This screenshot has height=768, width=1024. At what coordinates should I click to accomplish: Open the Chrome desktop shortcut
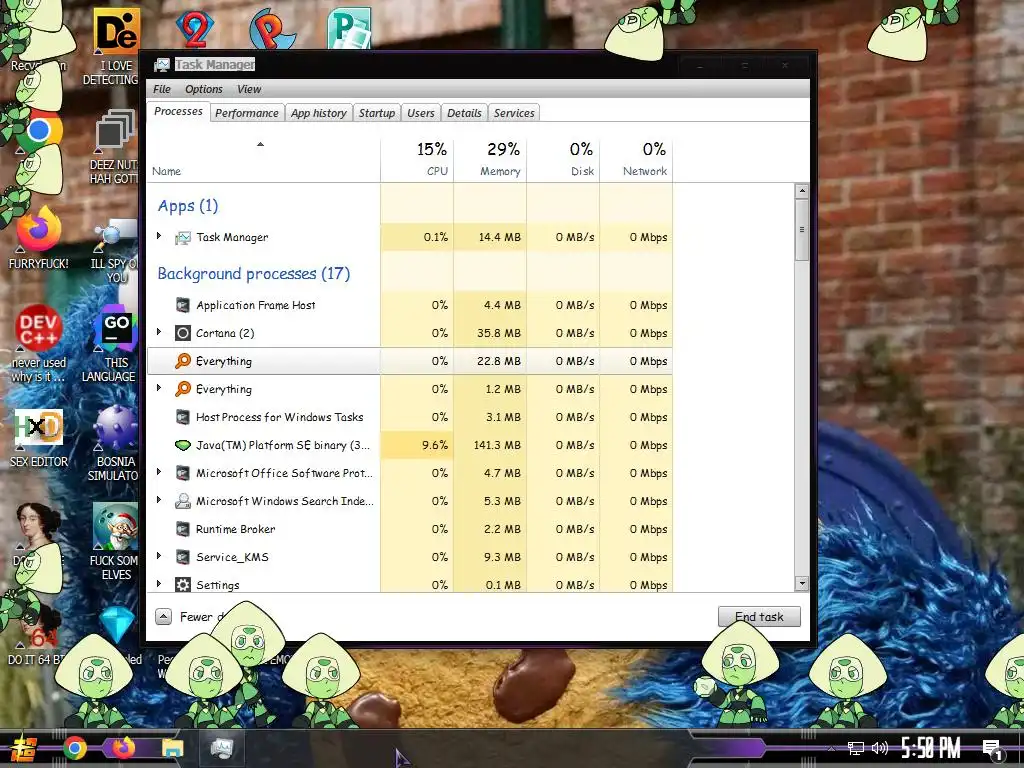(39, 131)
